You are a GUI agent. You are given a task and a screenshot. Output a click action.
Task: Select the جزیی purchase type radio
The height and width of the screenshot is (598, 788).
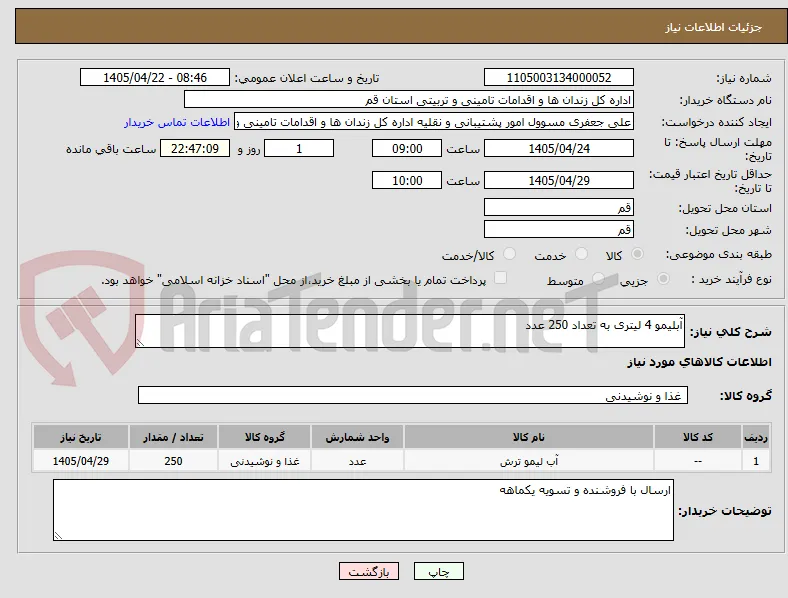[x=663, y=279]
